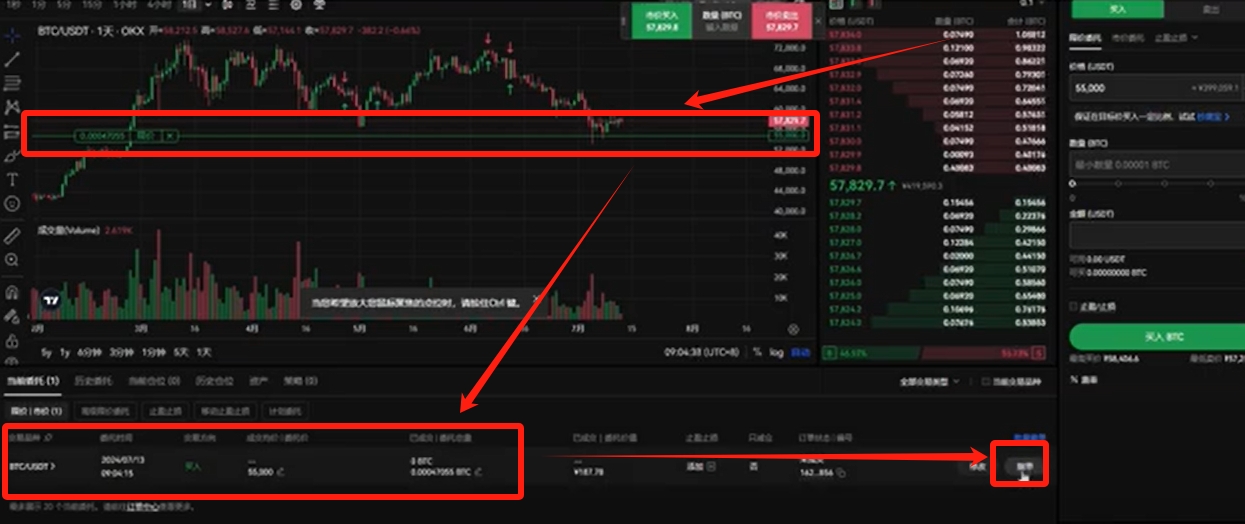Expand the stop order type dropdown
The height and width of the screenshot is (524, 1245).
tap(1175, 37)
